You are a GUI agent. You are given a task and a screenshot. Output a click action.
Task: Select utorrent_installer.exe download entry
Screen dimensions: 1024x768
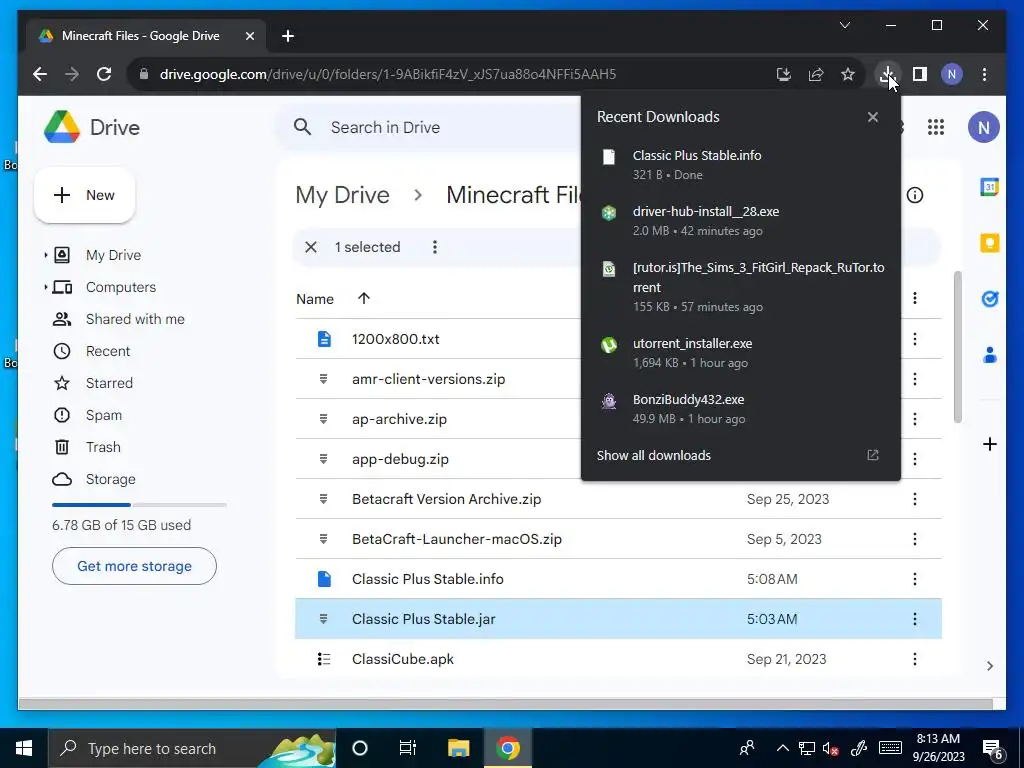pyautogui.click(x=741, y=353)
